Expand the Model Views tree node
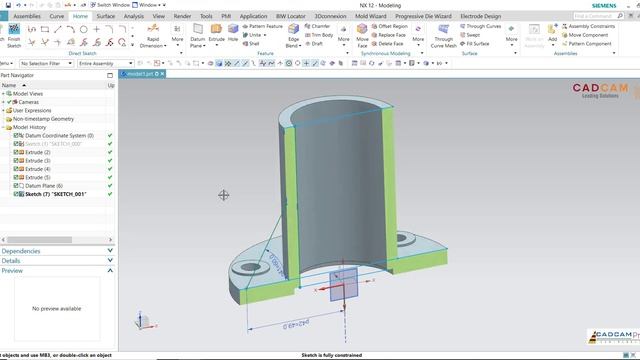The width and height of the screenshot is (640, 360). coord(3,94)
